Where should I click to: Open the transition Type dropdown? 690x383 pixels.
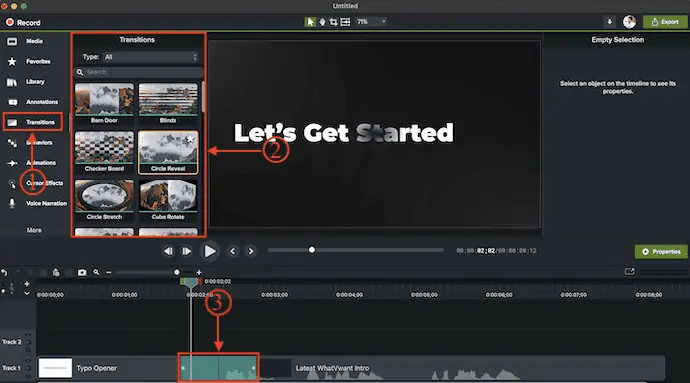click(150, 57)
